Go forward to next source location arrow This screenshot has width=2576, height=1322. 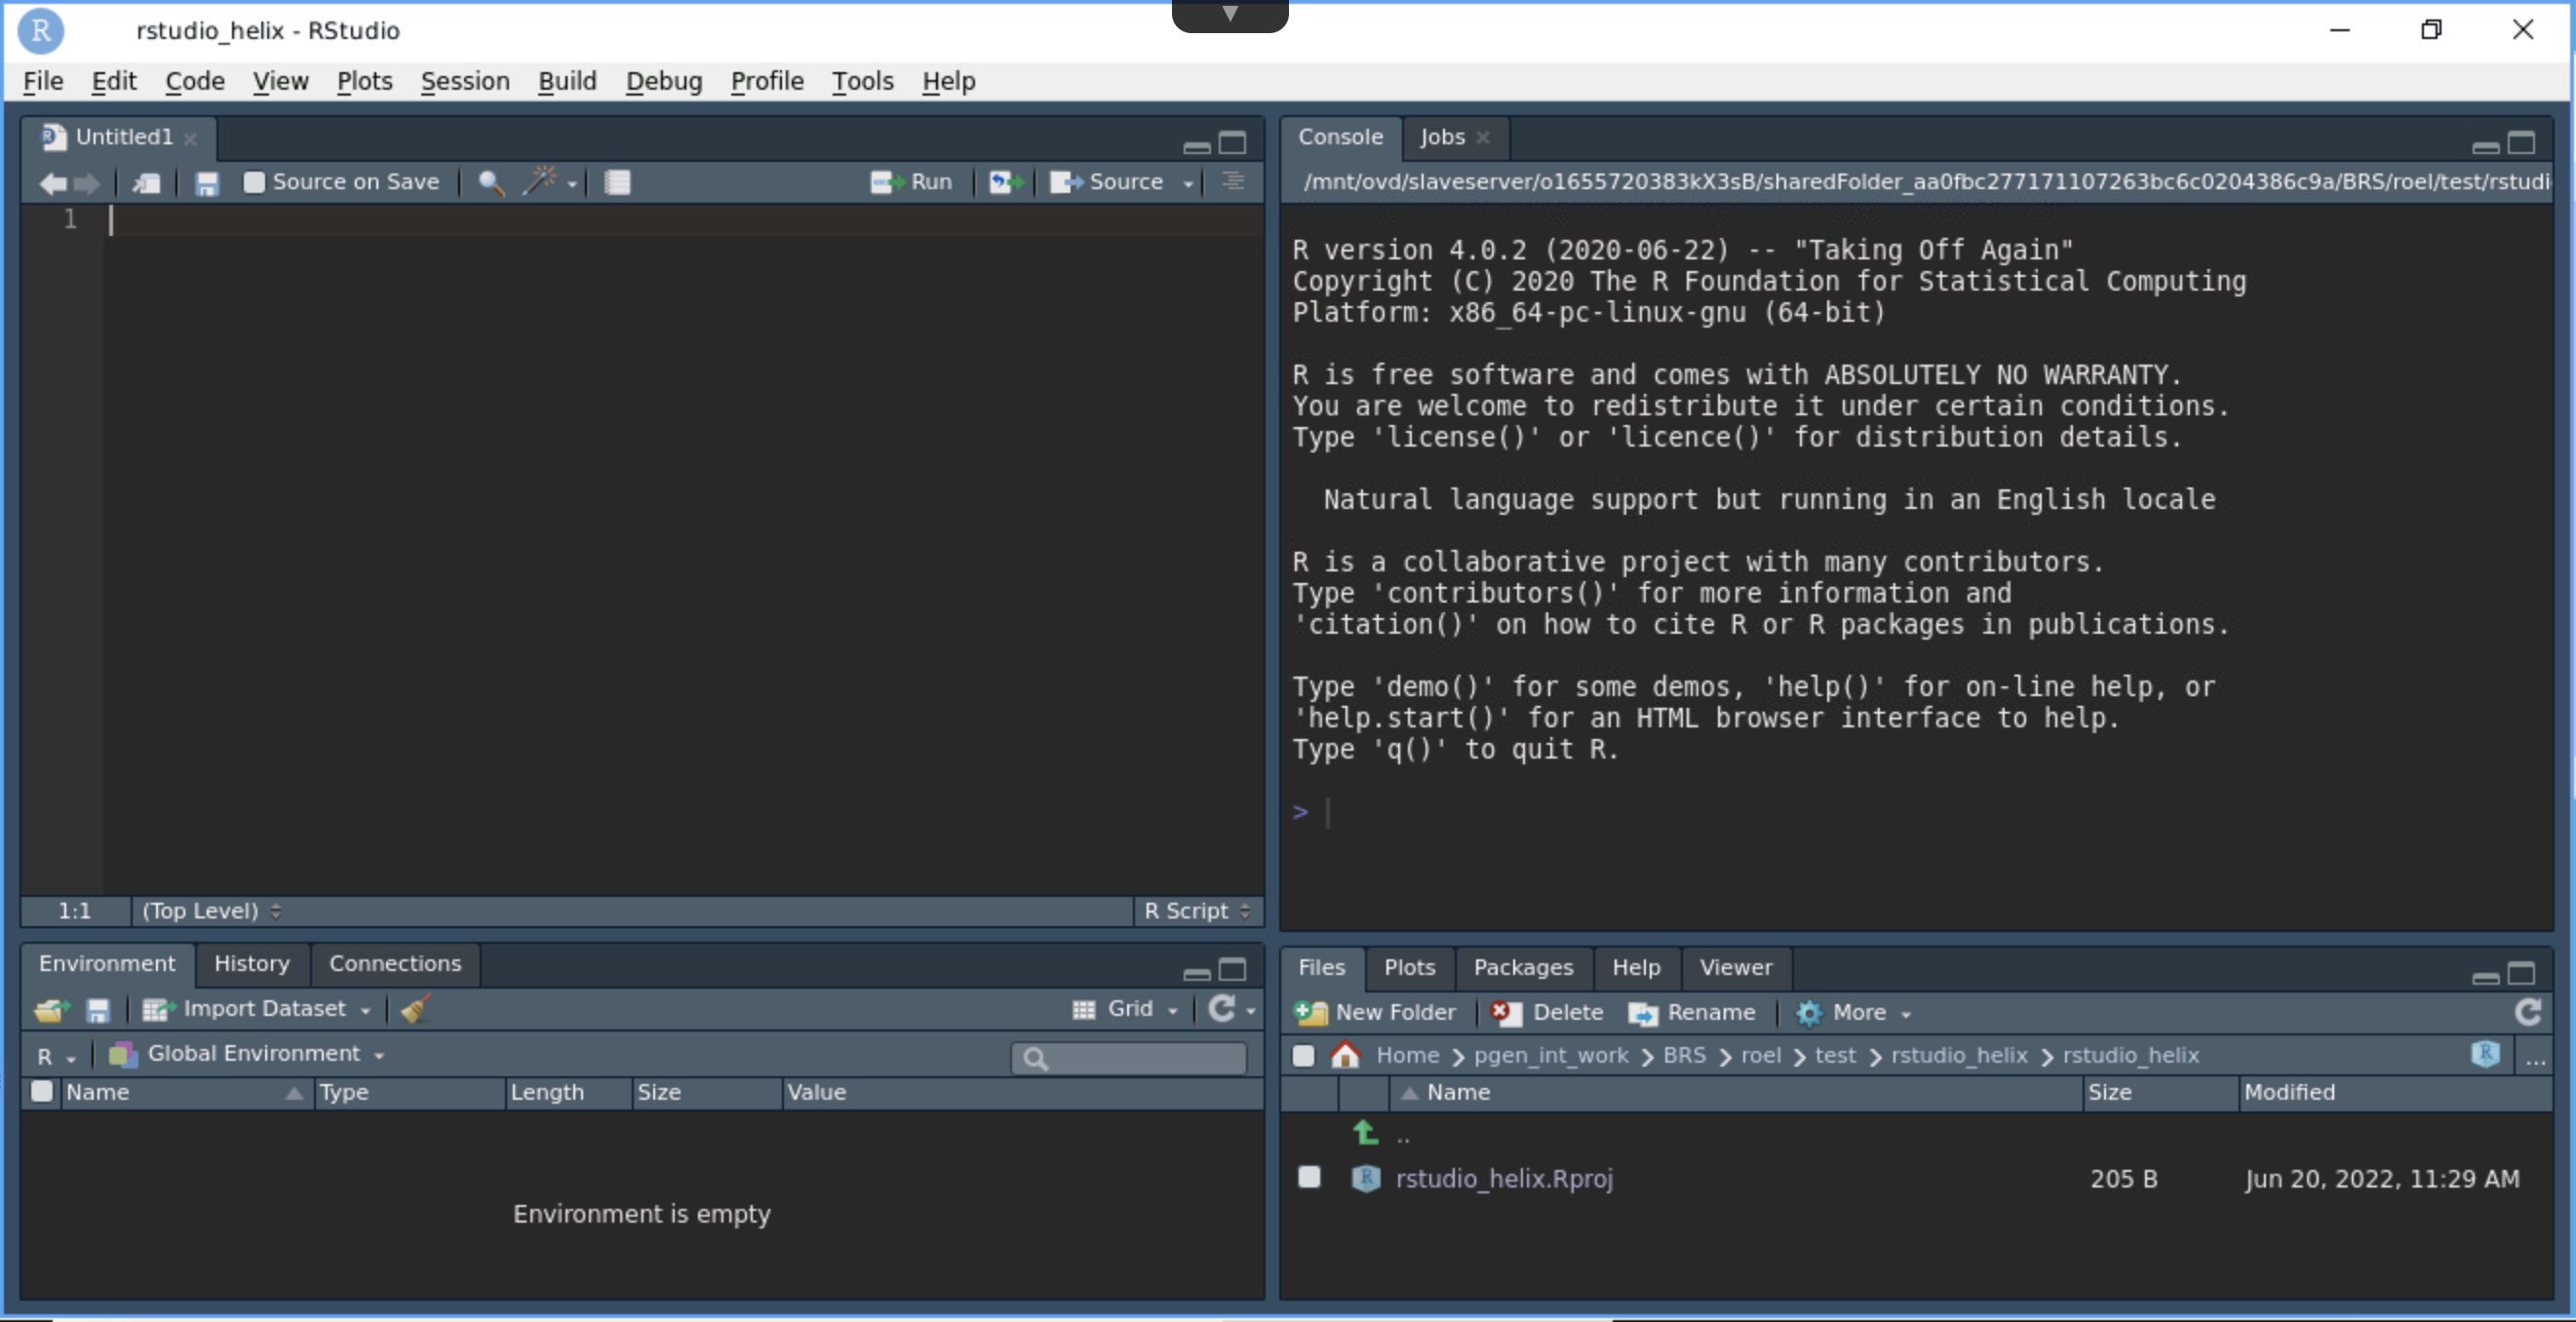[x=87, y=183]
